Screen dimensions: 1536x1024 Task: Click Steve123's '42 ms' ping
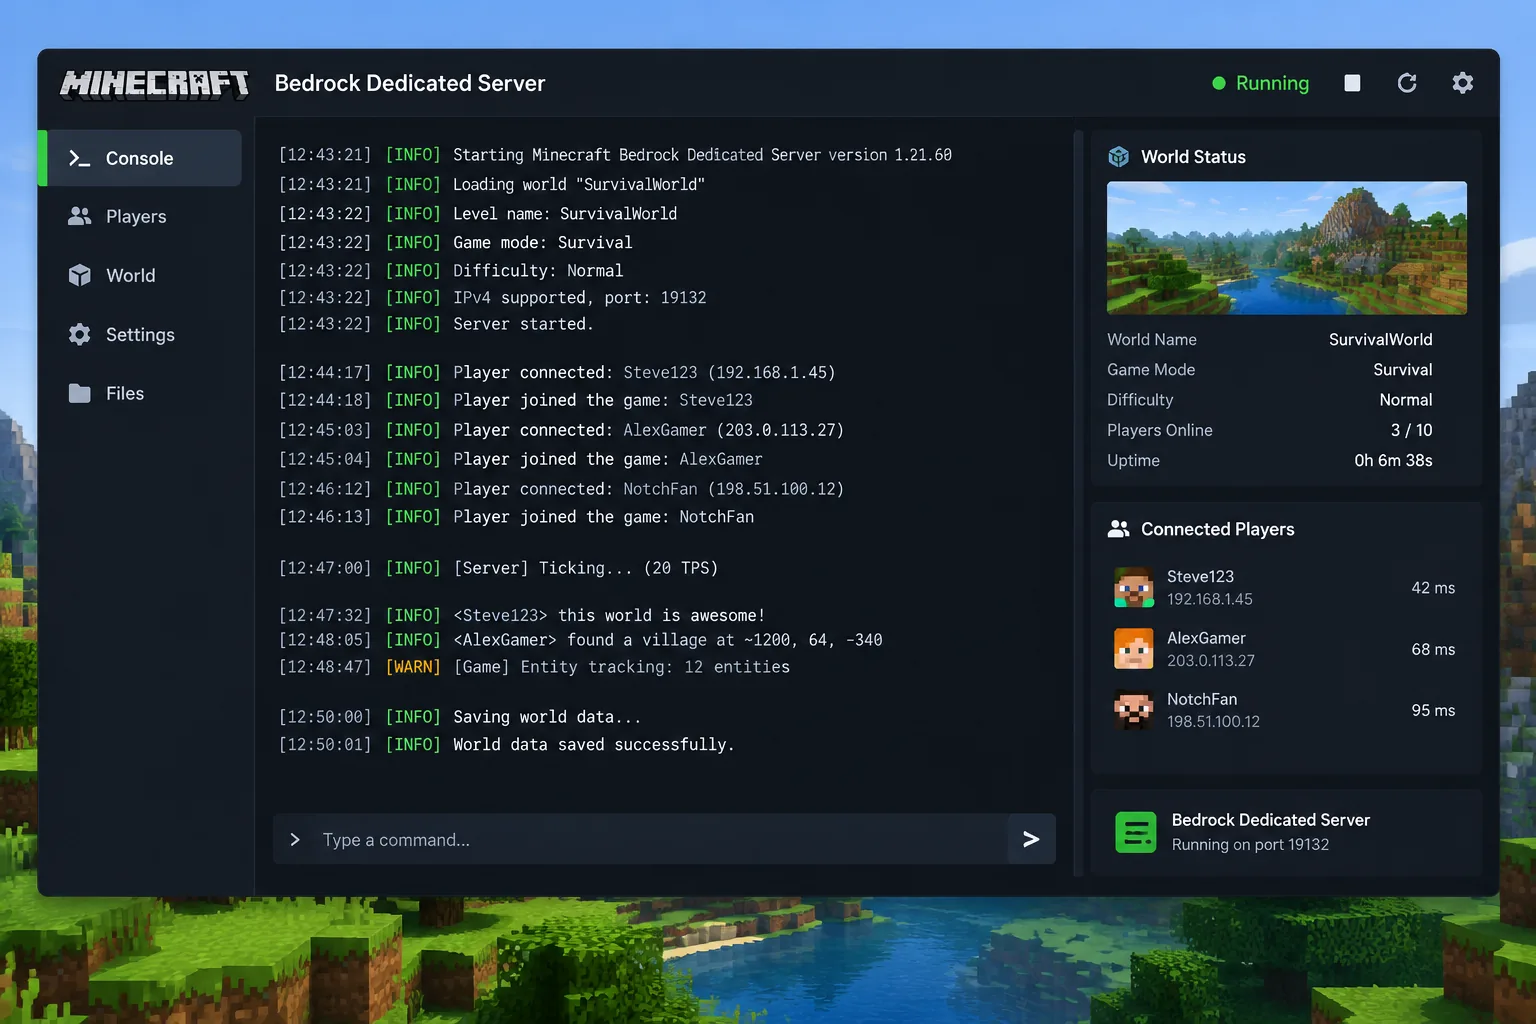[x=1433, y=588]
